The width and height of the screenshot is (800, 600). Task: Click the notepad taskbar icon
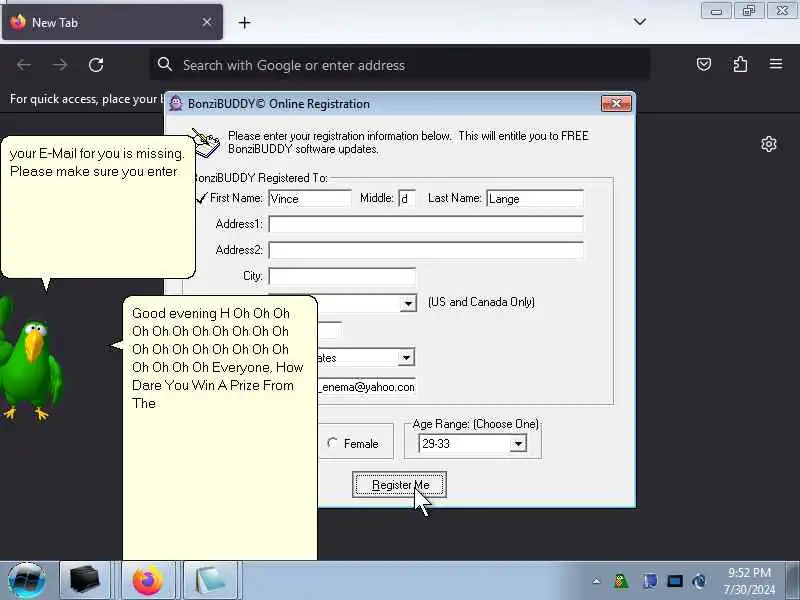(210, 581)
